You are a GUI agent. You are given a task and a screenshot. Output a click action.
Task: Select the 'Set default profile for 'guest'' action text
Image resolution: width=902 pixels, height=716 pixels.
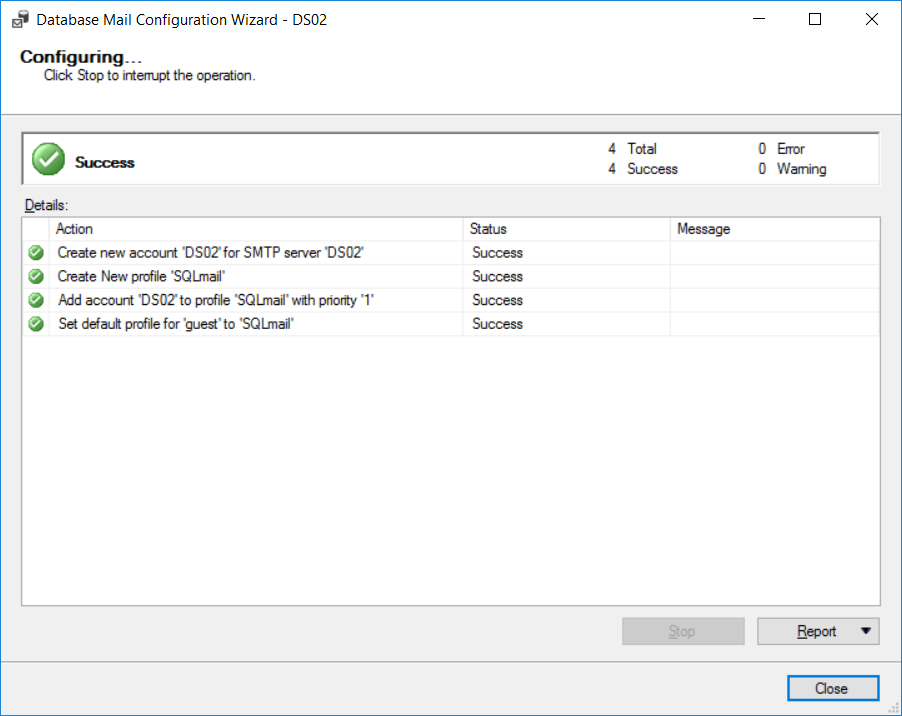pyautogui.click(x=175, y=324)
